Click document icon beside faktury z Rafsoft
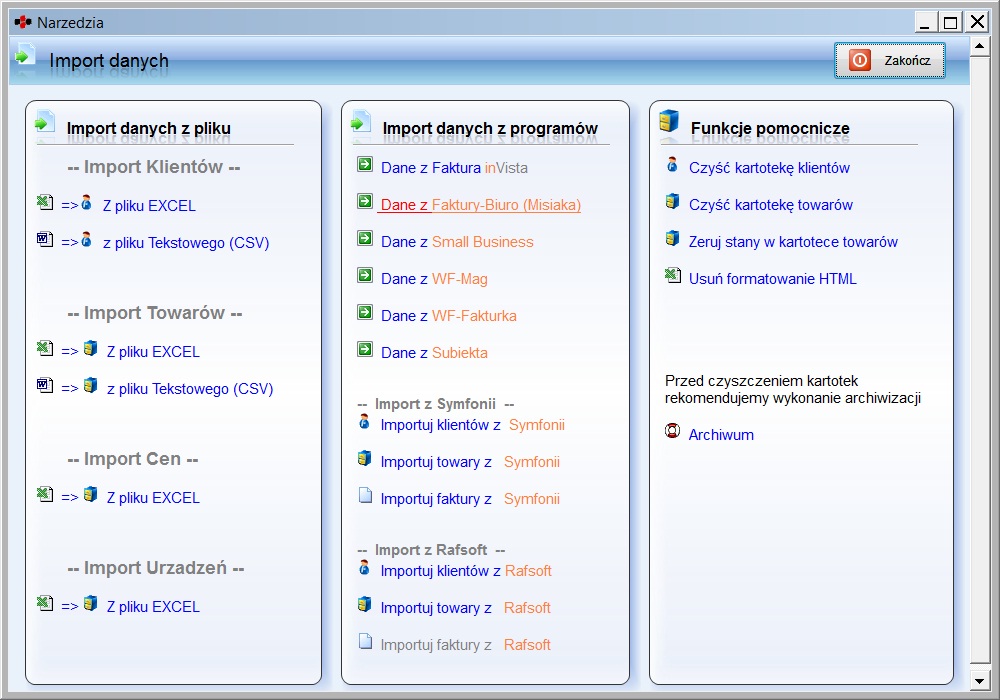The height and width of the screenshot is (700, 1000). tap(365, 641)
